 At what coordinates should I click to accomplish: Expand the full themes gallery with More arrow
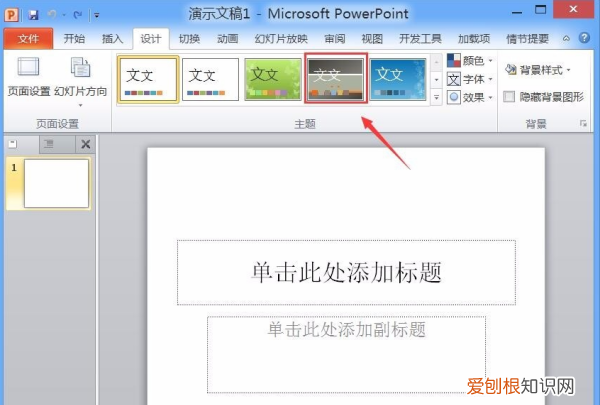436,98
